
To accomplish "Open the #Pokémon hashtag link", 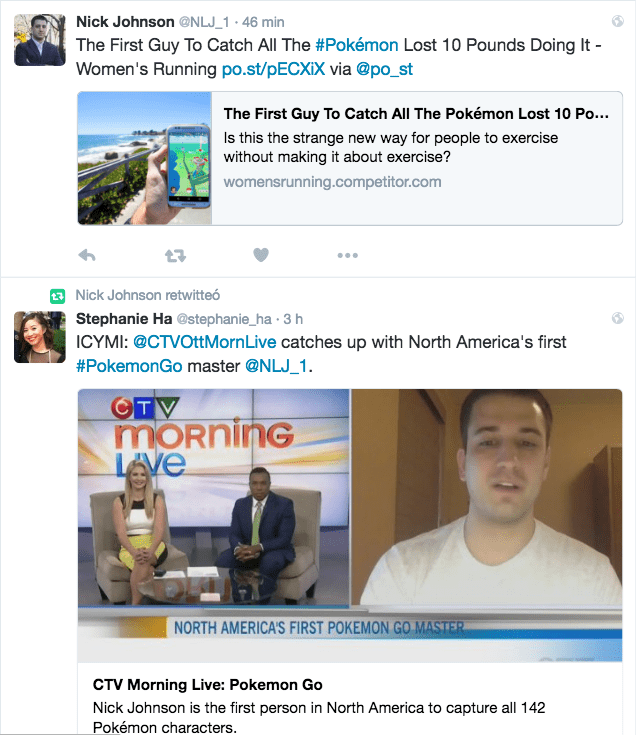I will (357, 45).
